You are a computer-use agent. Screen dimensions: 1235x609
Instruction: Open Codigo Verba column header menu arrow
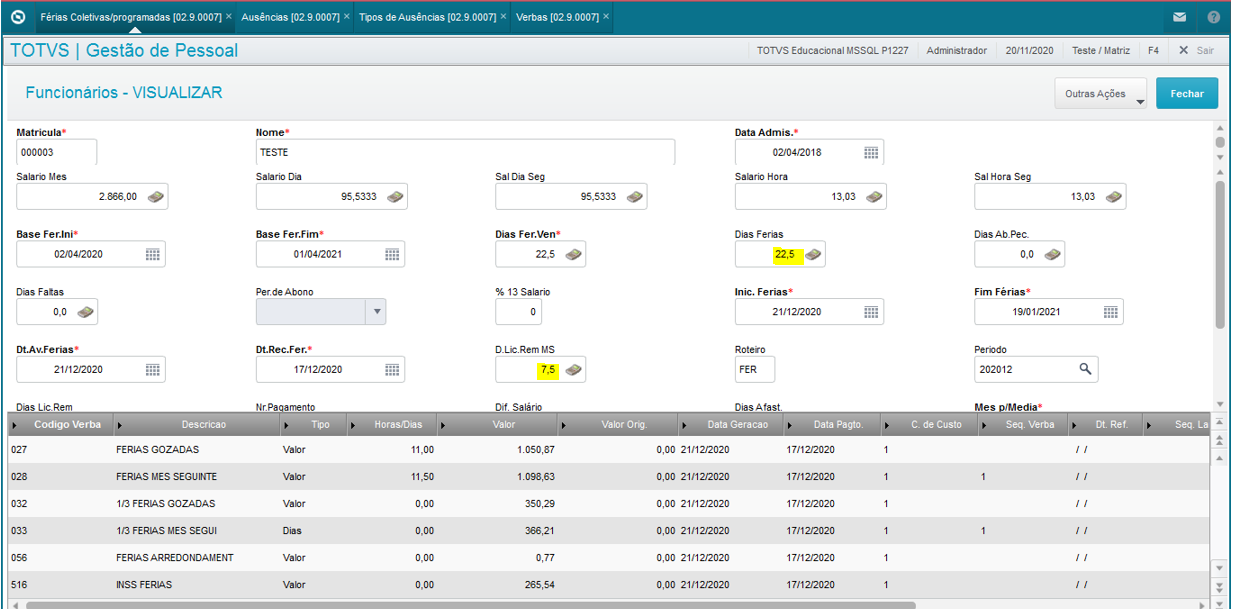pos(14,425)
